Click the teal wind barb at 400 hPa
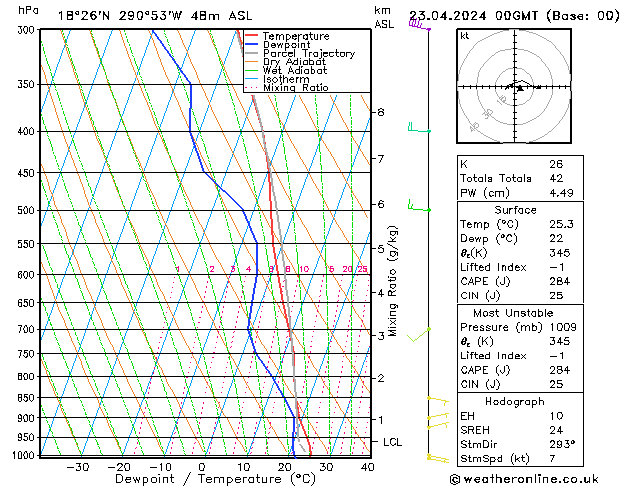The width and height of the screenshot is (629, 486). 419,128
